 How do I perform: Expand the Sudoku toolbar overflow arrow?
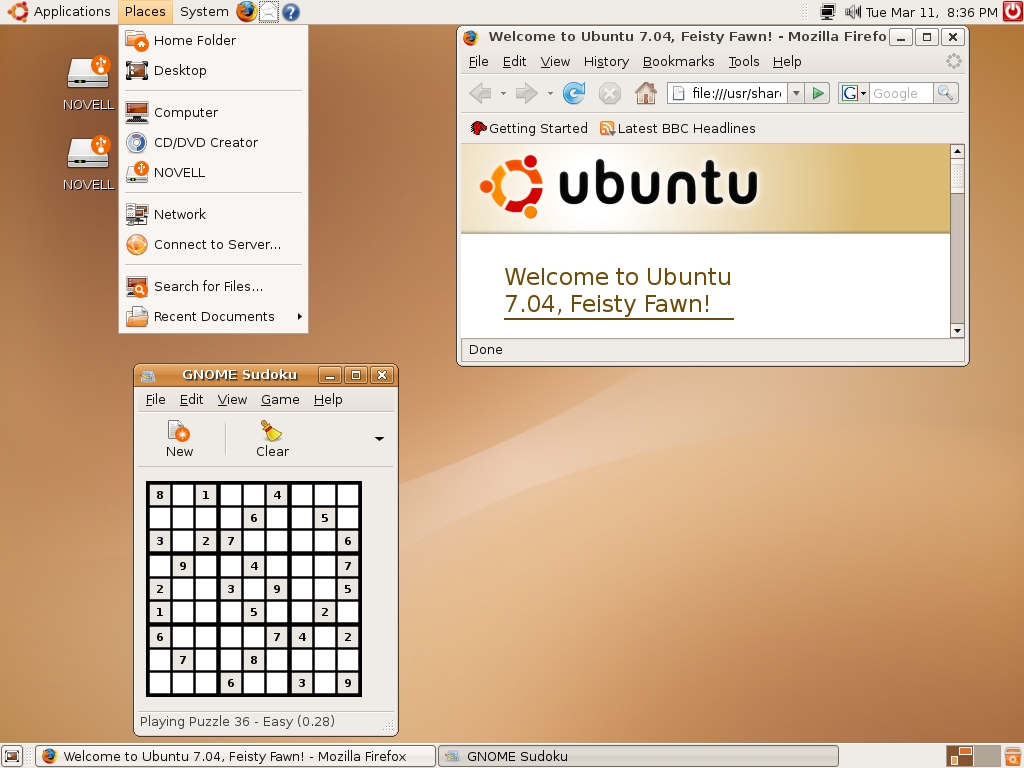point(379,438)
